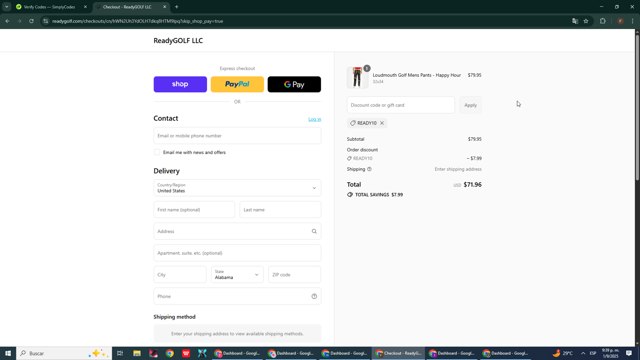Remove the READY10 discount code
Screen dimensions: 640x360
tap(382, 123)
